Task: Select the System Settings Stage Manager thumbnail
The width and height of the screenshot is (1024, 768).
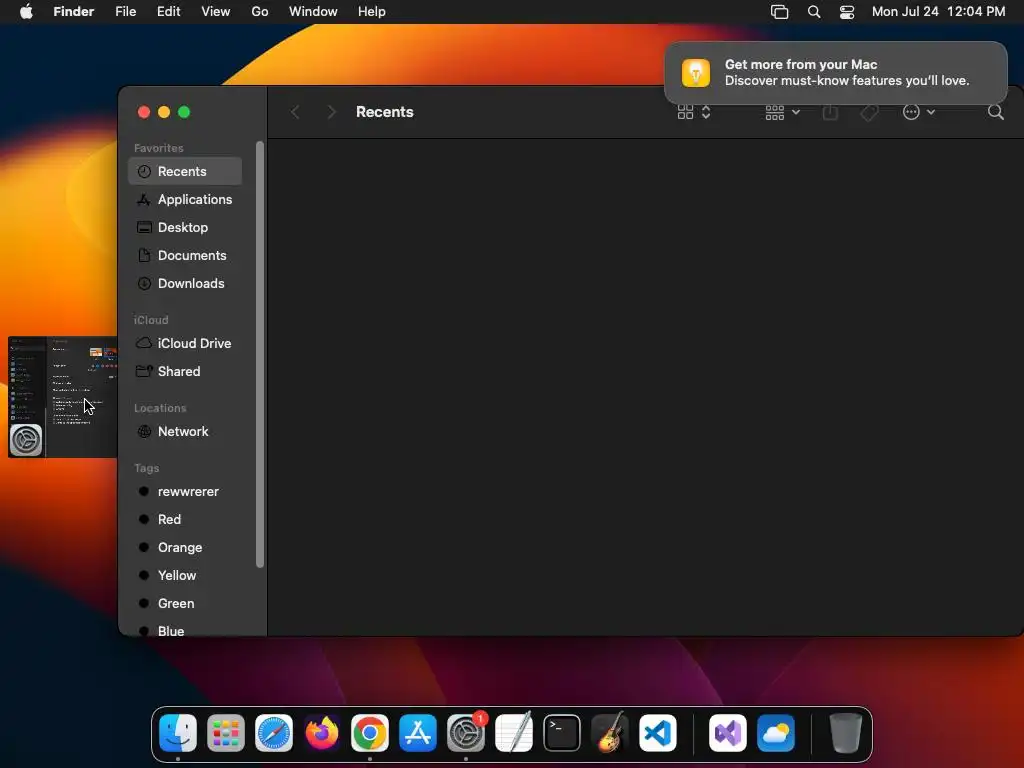Action: 63,396
